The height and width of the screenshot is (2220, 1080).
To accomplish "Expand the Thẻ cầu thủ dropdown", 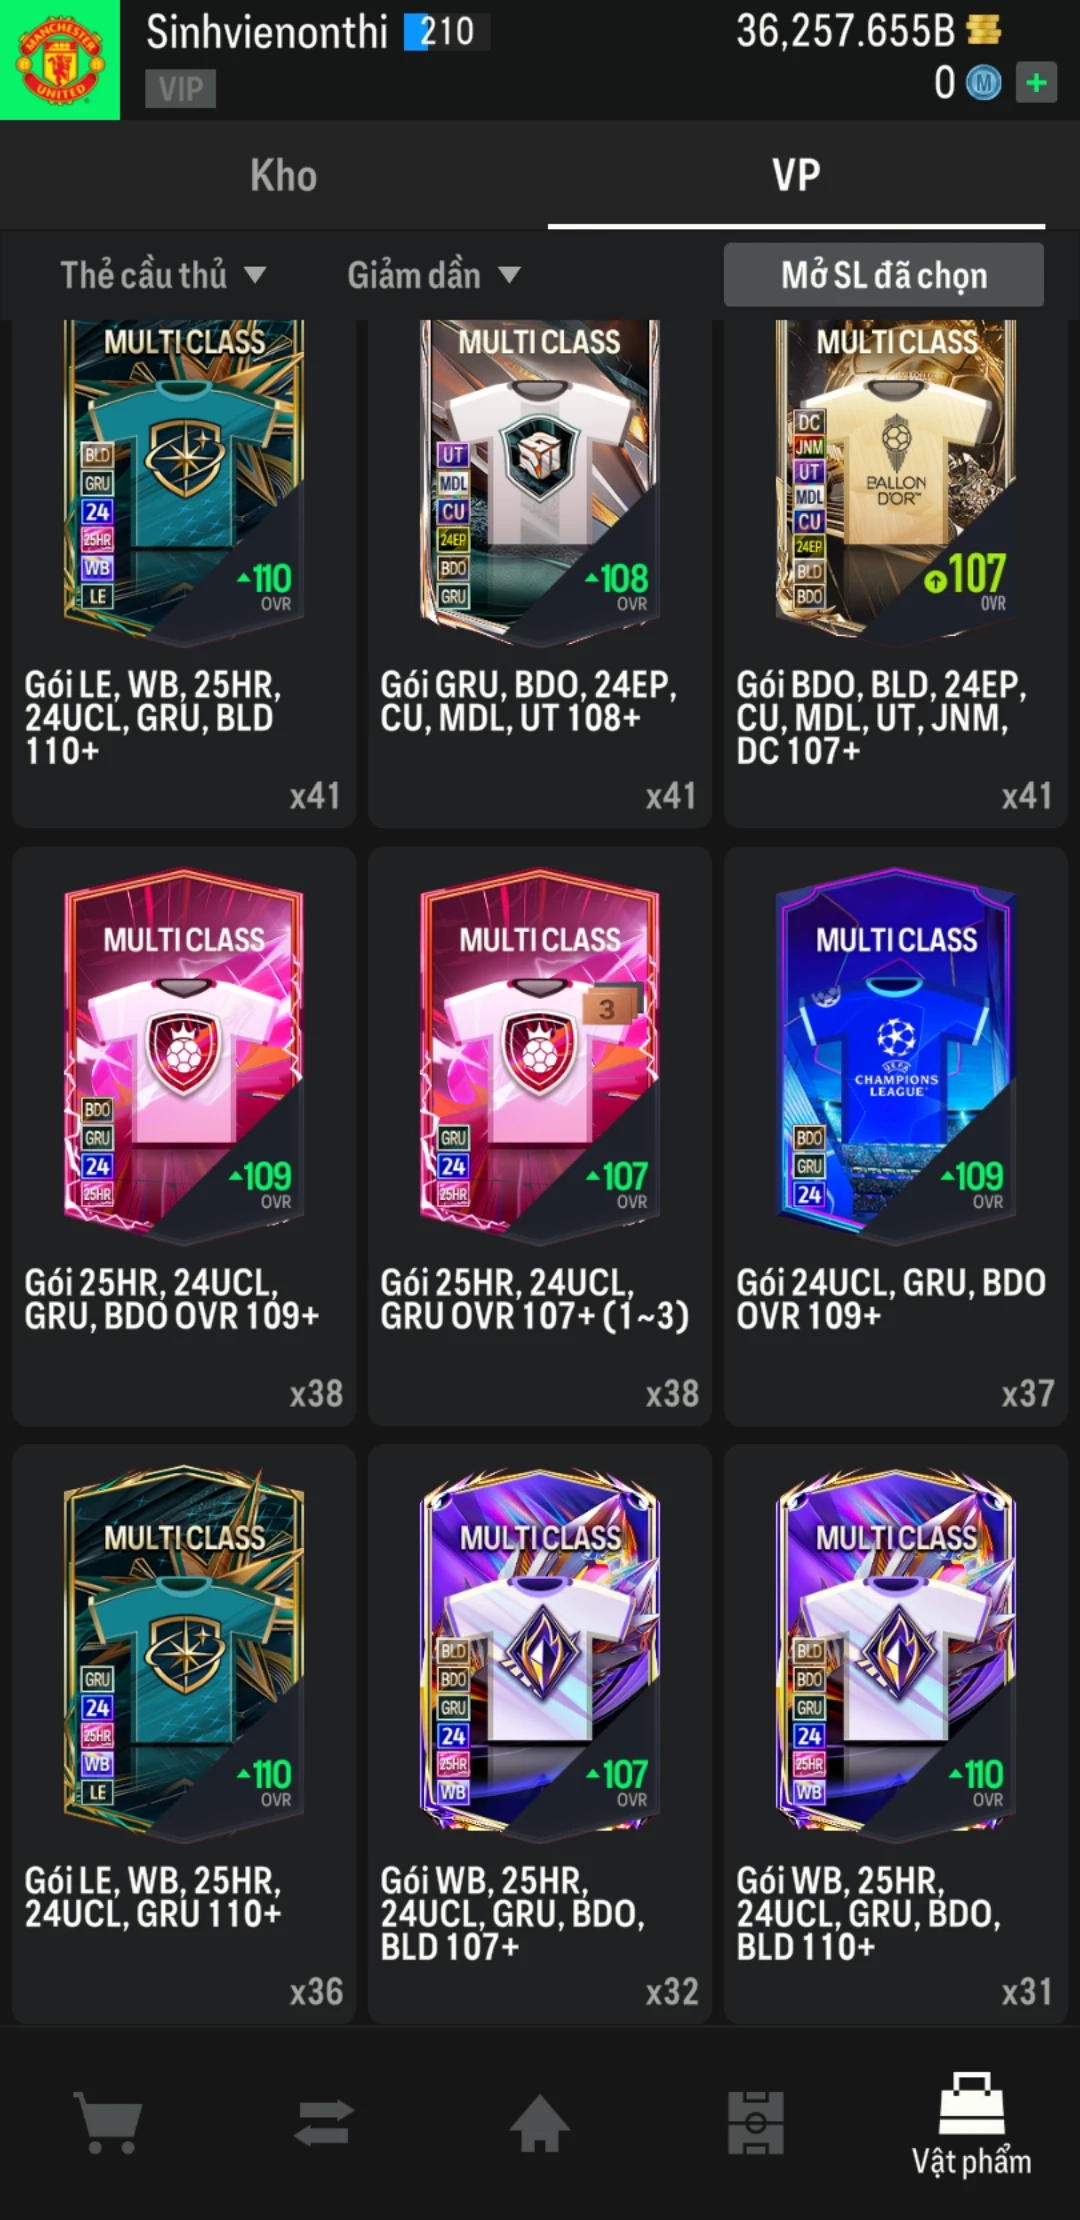I will point(163,275).
